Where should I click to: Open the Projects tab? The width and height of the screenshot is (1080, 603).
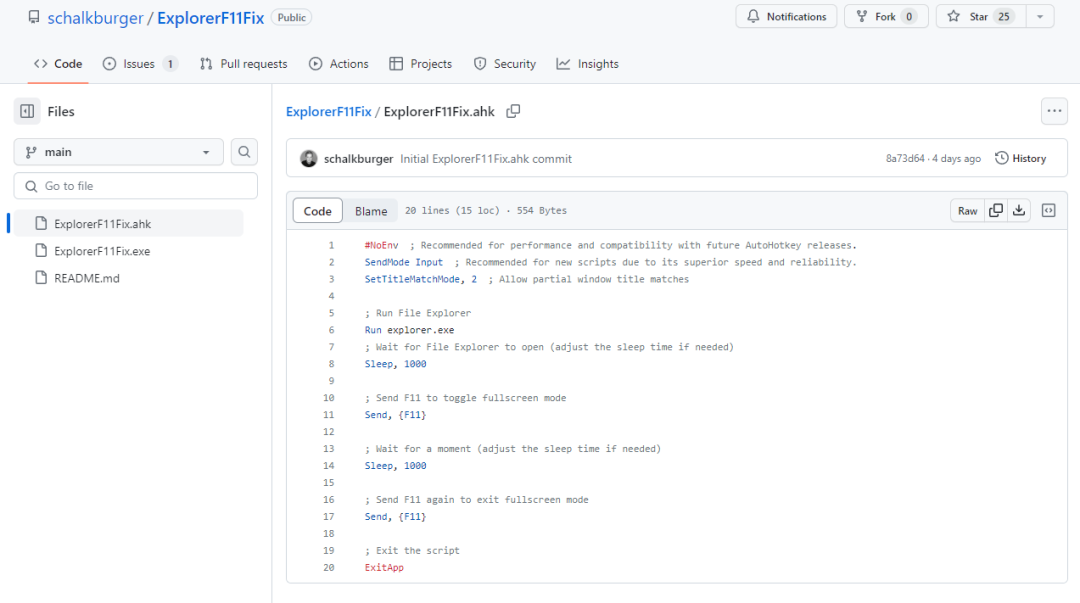tap(420, 64)
